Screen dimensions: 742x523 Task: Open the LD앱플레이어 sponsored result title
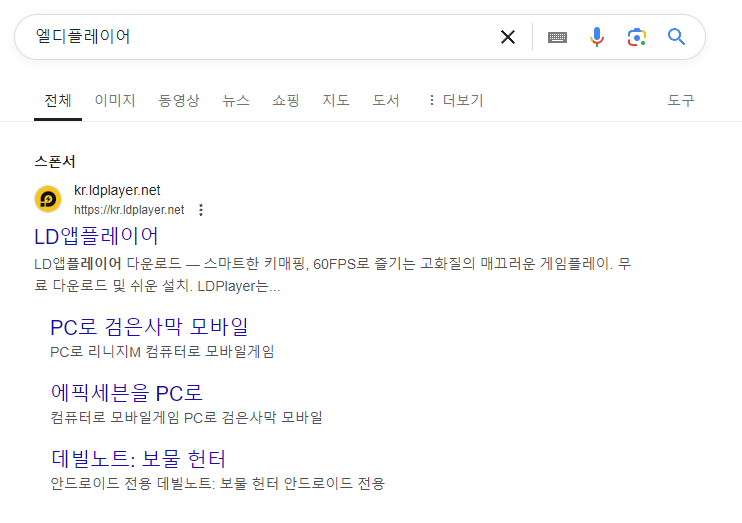pyautogui.click(x=97, y=236)
